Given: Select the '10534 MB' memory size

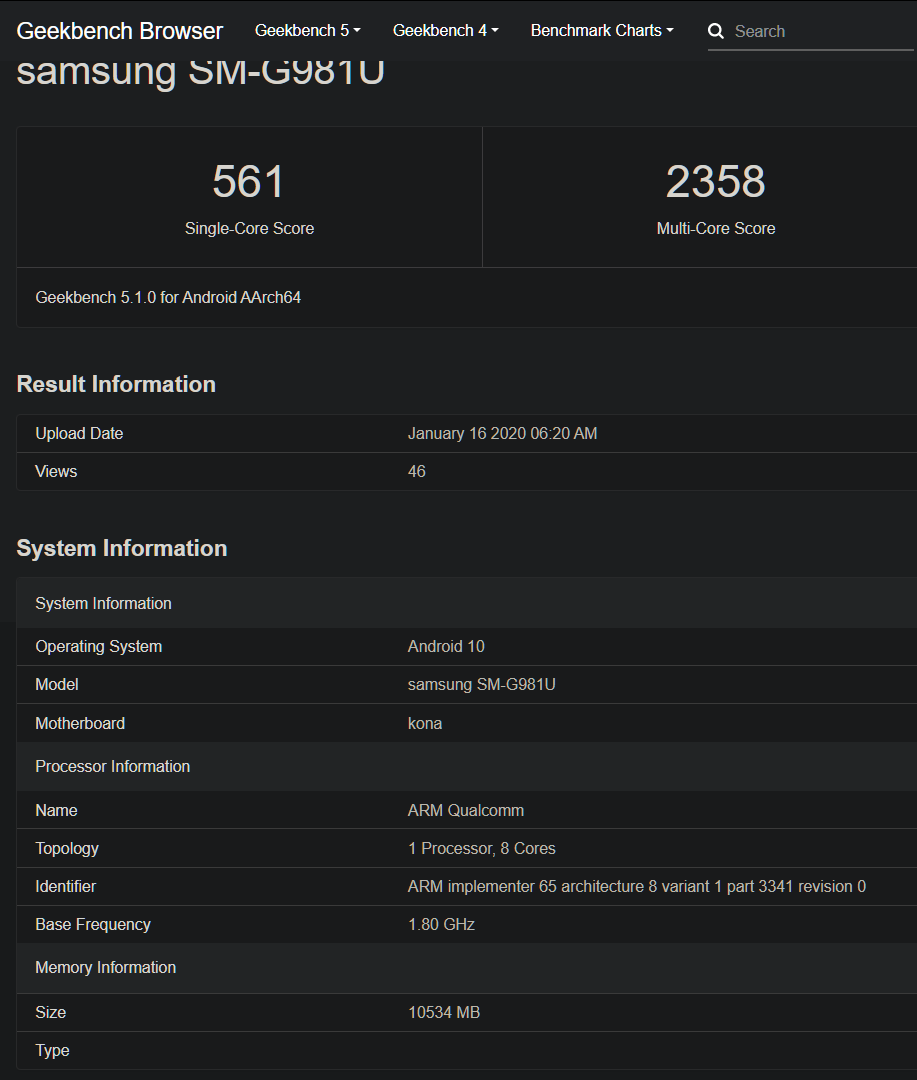Looking at the screenshot, I should pyautogui.click(x=444, y=1012).
